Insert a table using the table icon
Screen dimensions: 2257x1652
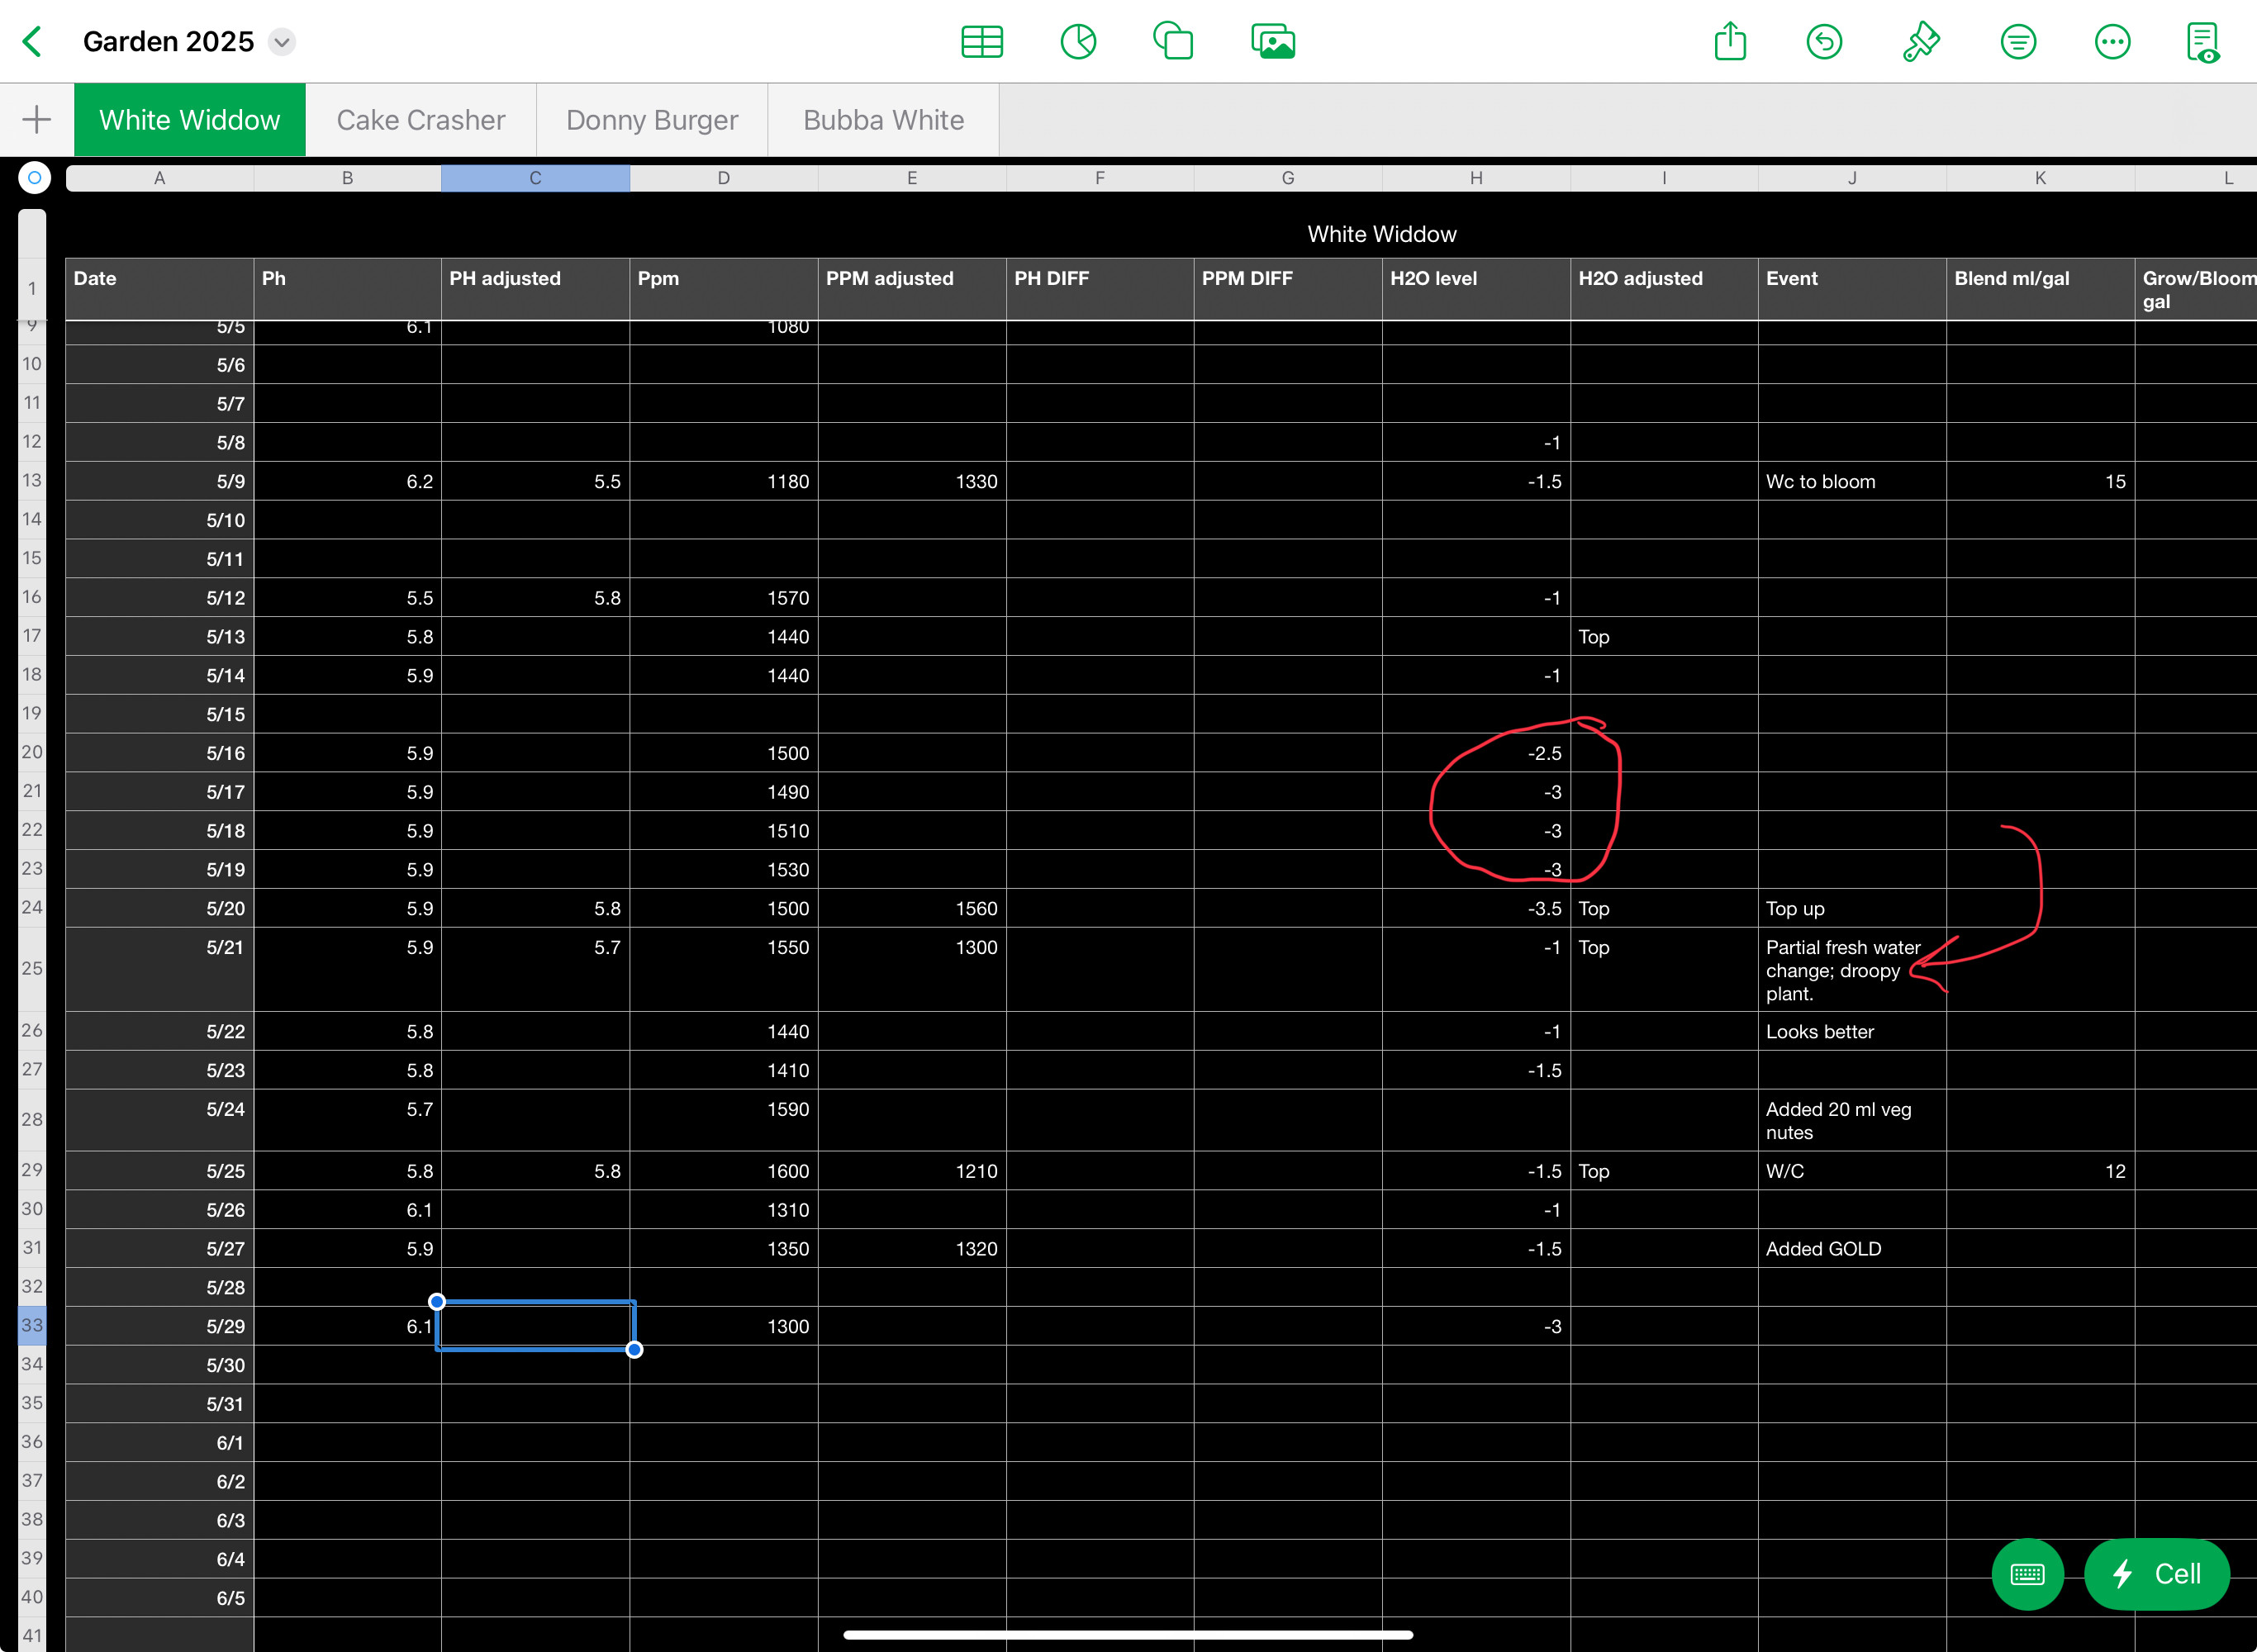click(x=982, y=42)
